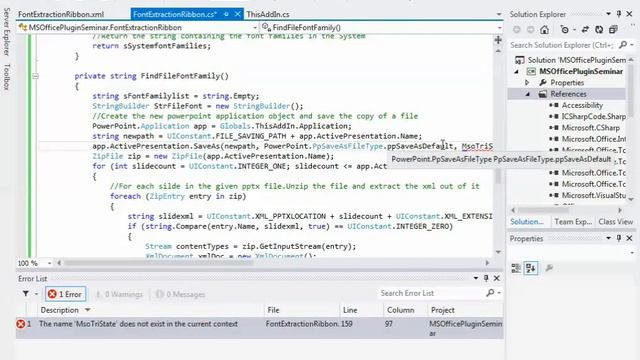Viewport: 640px width, 360px height.
Task: Switch to Class View tab
Action: pos(616,222)
